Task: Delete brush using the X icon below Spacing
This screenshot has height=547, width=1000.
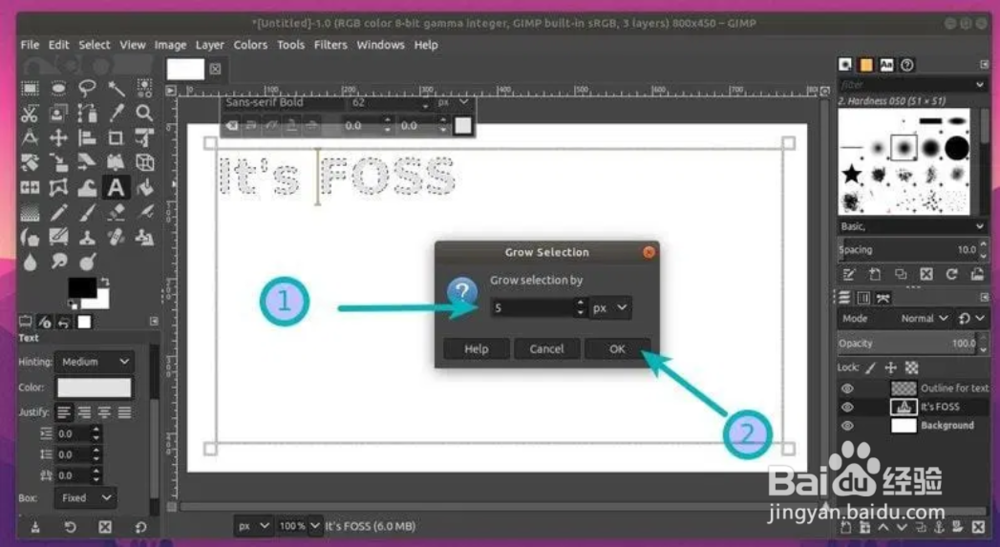Action: pyautogui.click(x=926, y=274)
